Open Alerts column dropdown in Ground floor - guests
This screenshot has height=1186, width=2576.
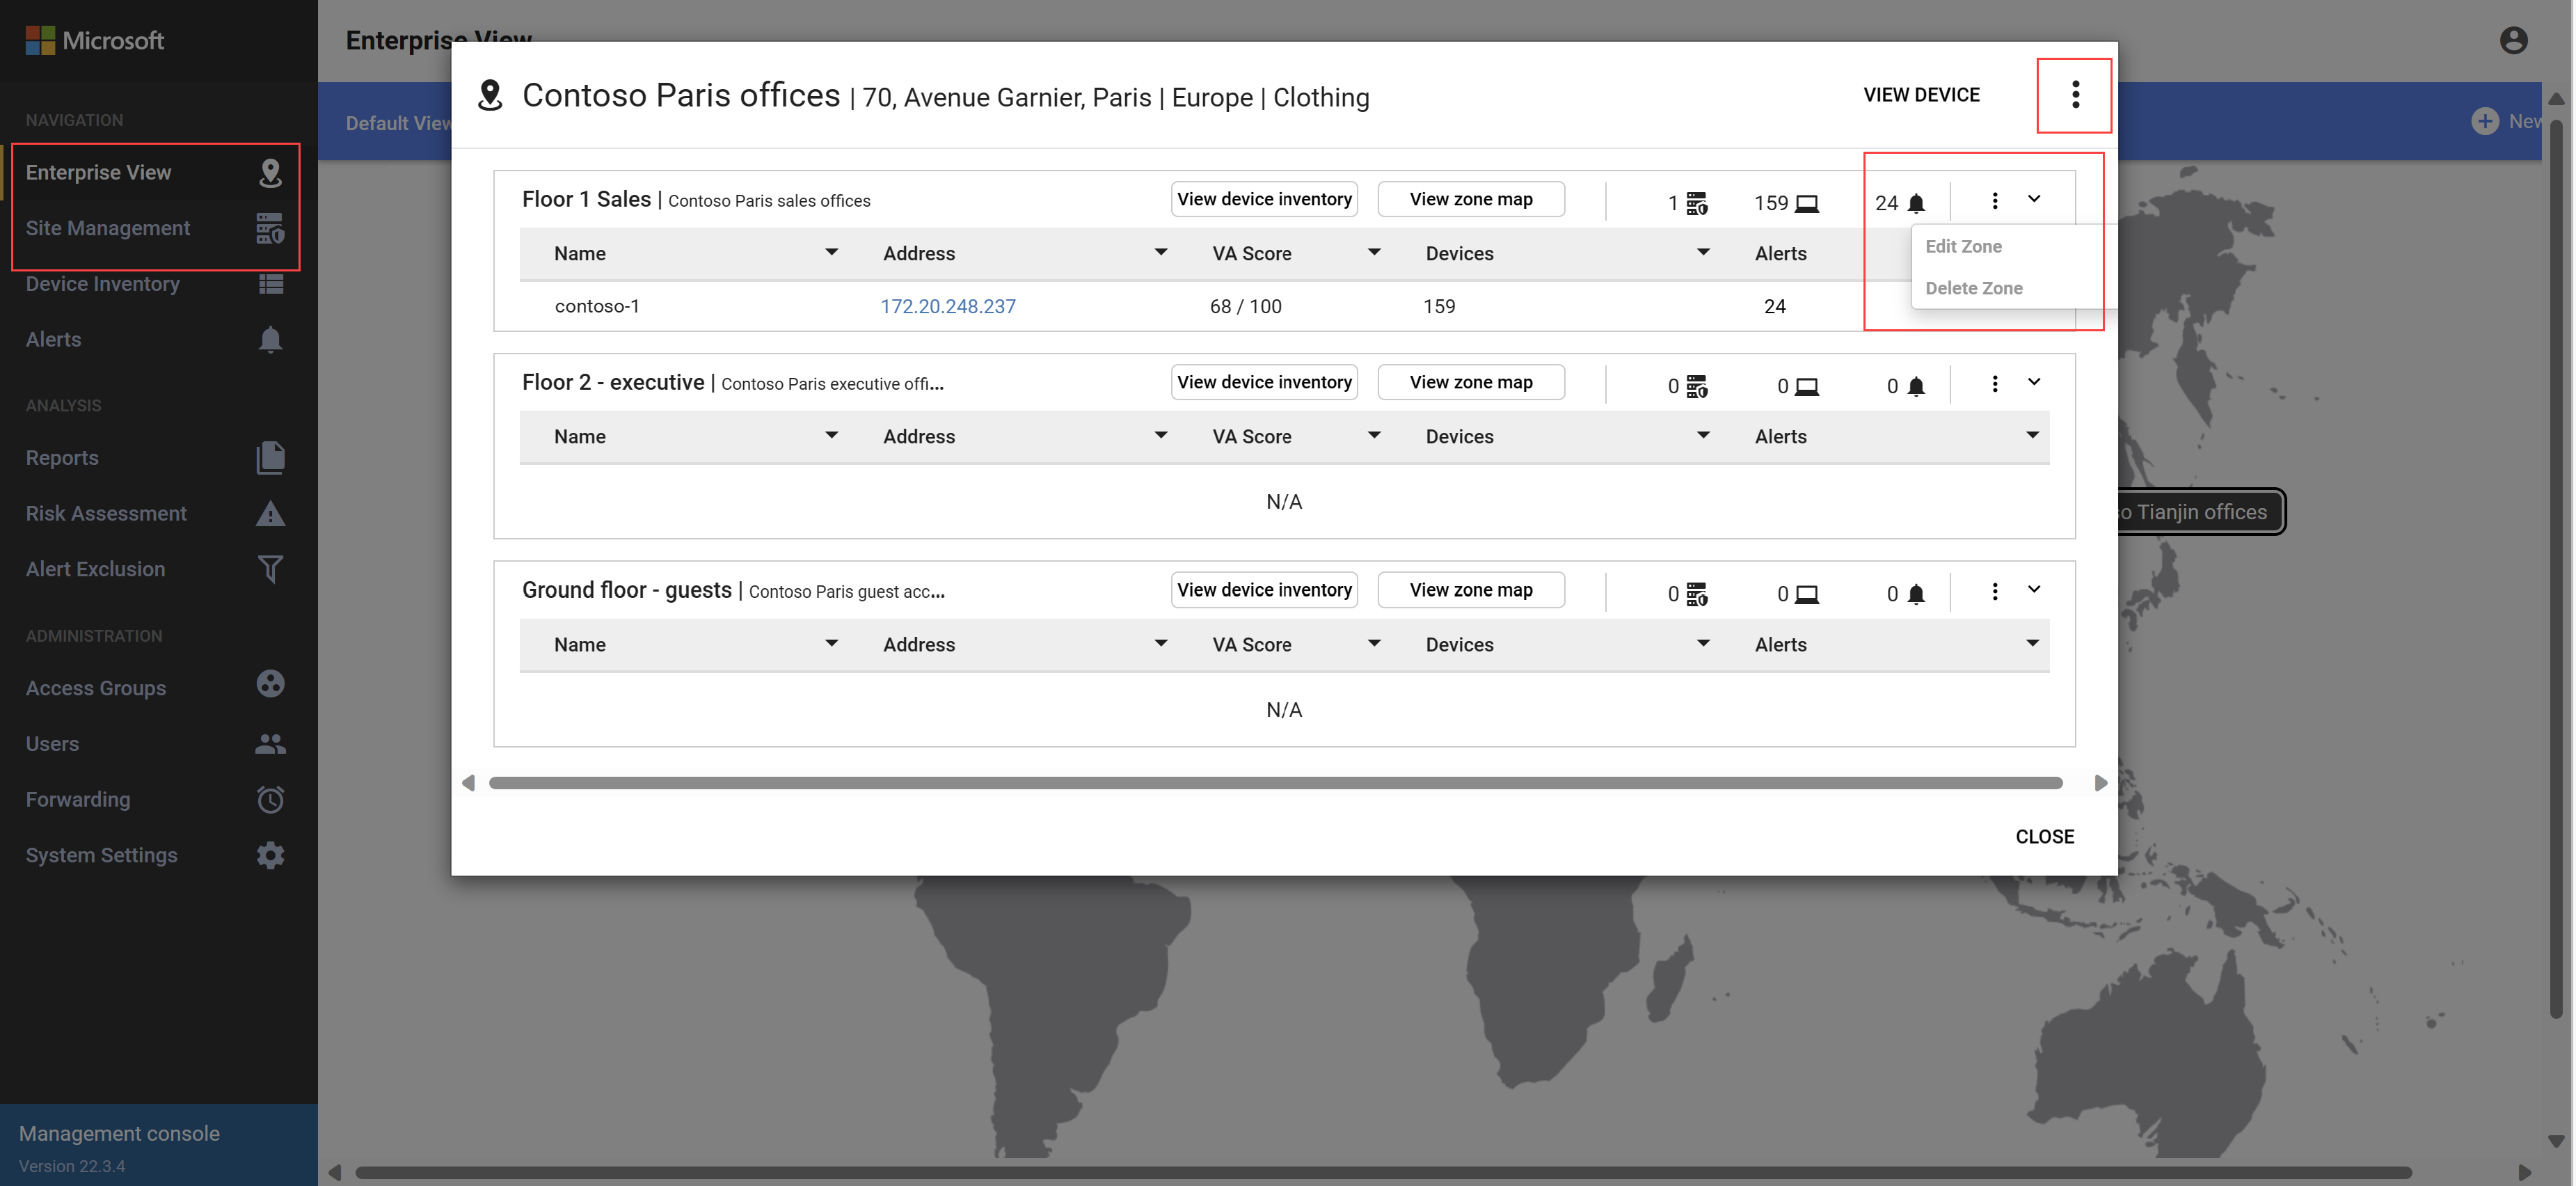pos(2032,644)
